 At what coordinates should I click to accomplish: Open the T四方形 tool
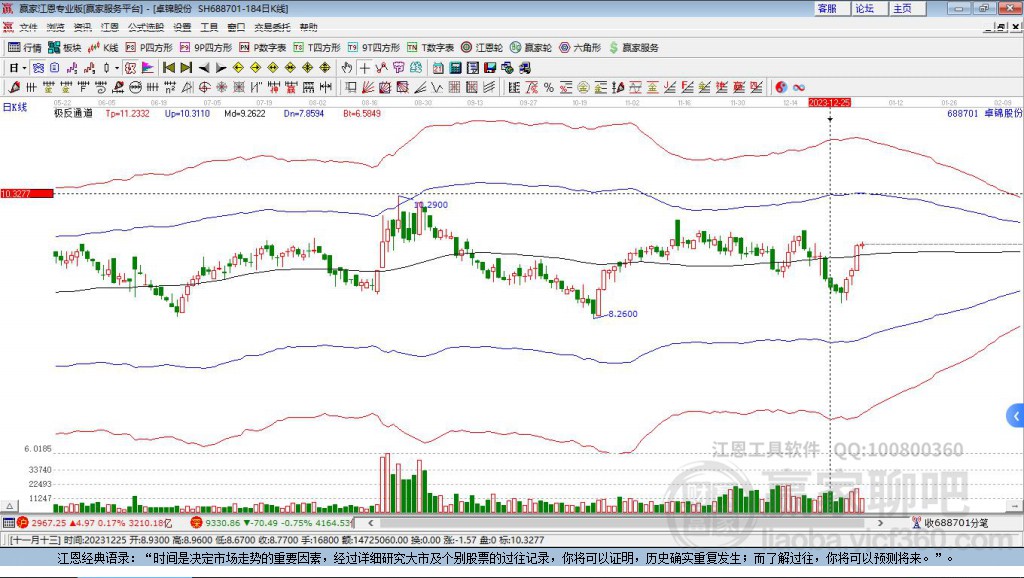[317, 48]
